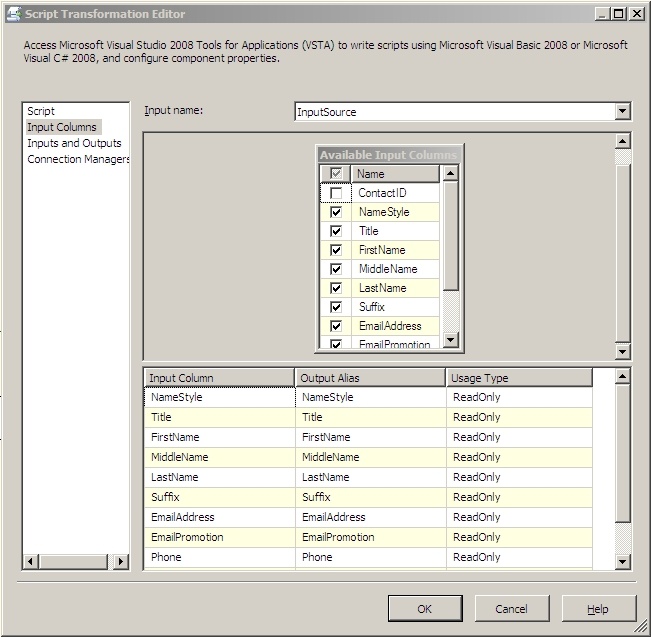Edit the Output Alias cell for Suffix
The width and height of the screenshot is (651, 637).
(371, 497)
